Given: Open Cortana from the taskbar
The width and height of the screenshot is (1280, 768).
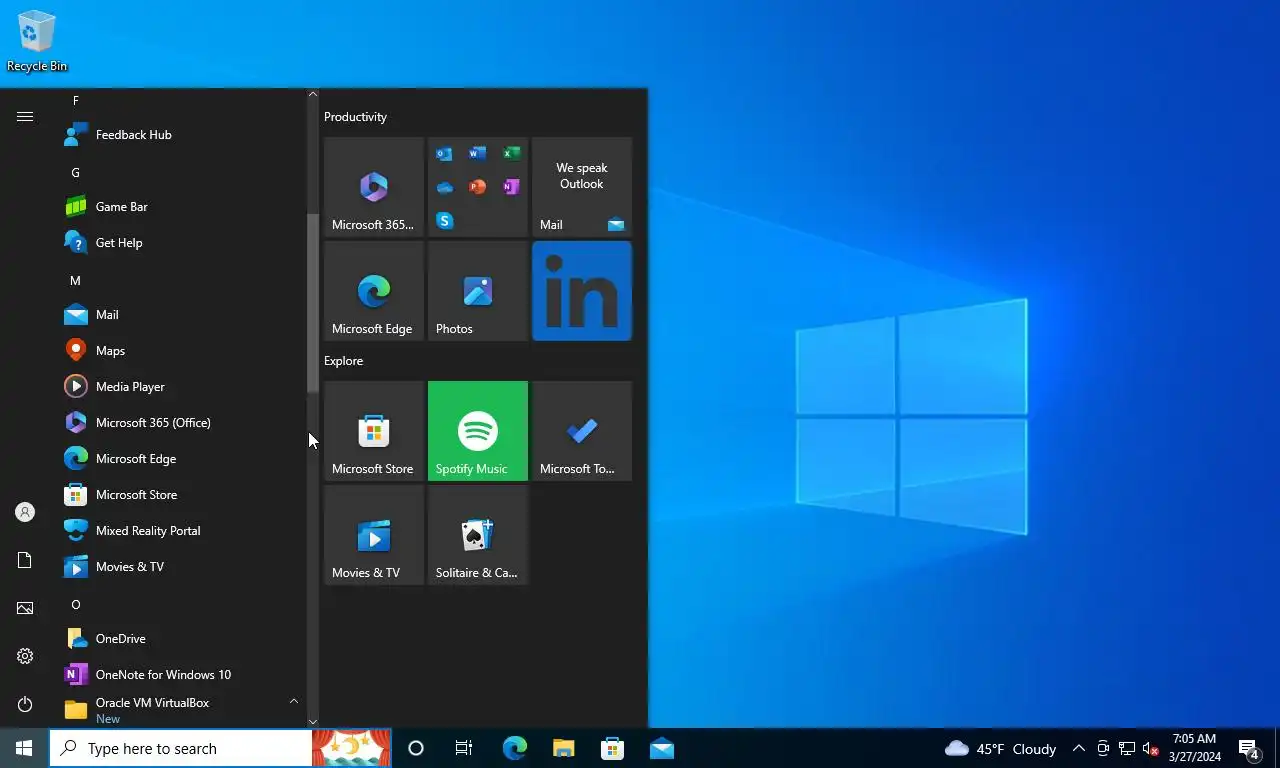Looking at the screenshot, I should [x=416, y=748].
